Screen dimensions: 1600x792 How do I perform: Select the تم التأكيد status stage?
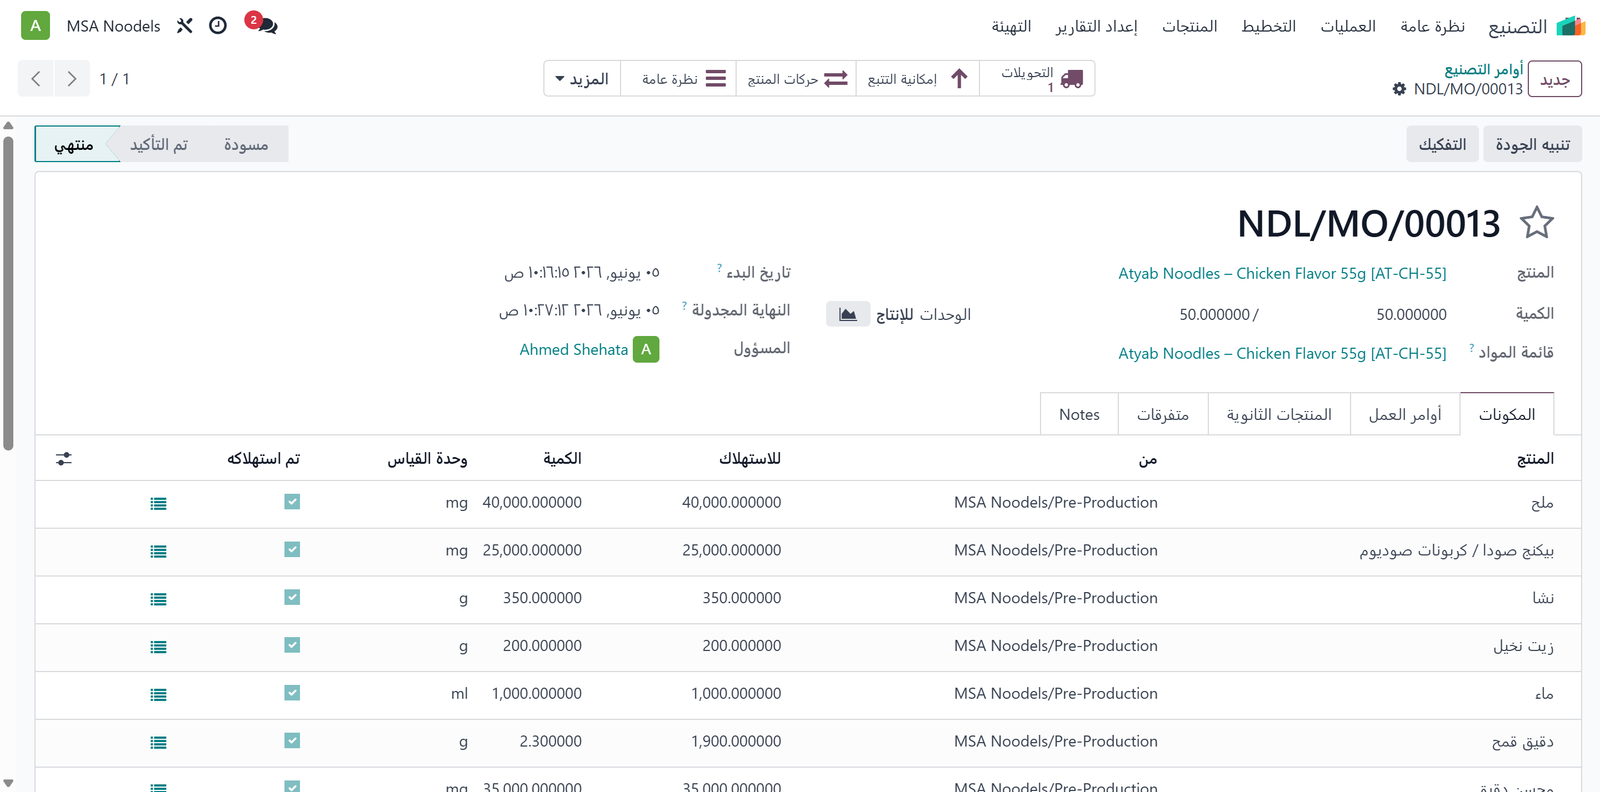159,144
